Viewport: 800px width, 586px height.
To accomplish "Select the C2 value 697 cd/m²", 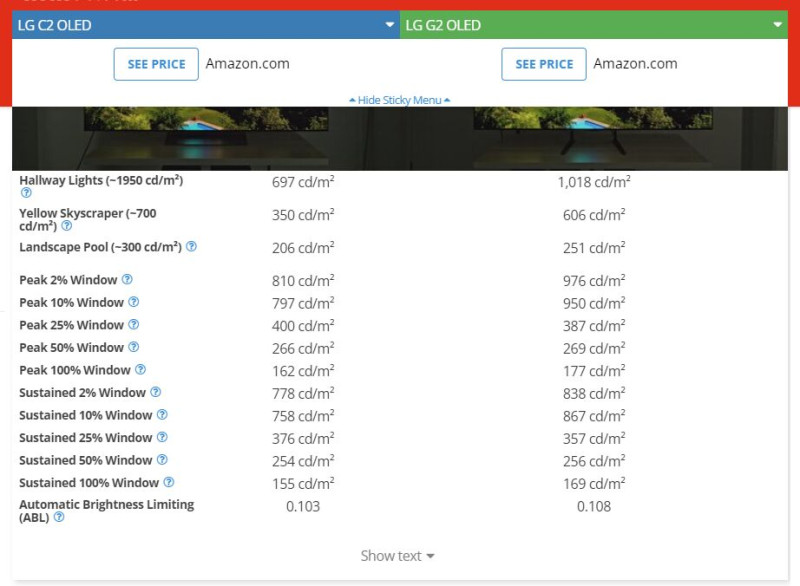I will tap(303, 182).
